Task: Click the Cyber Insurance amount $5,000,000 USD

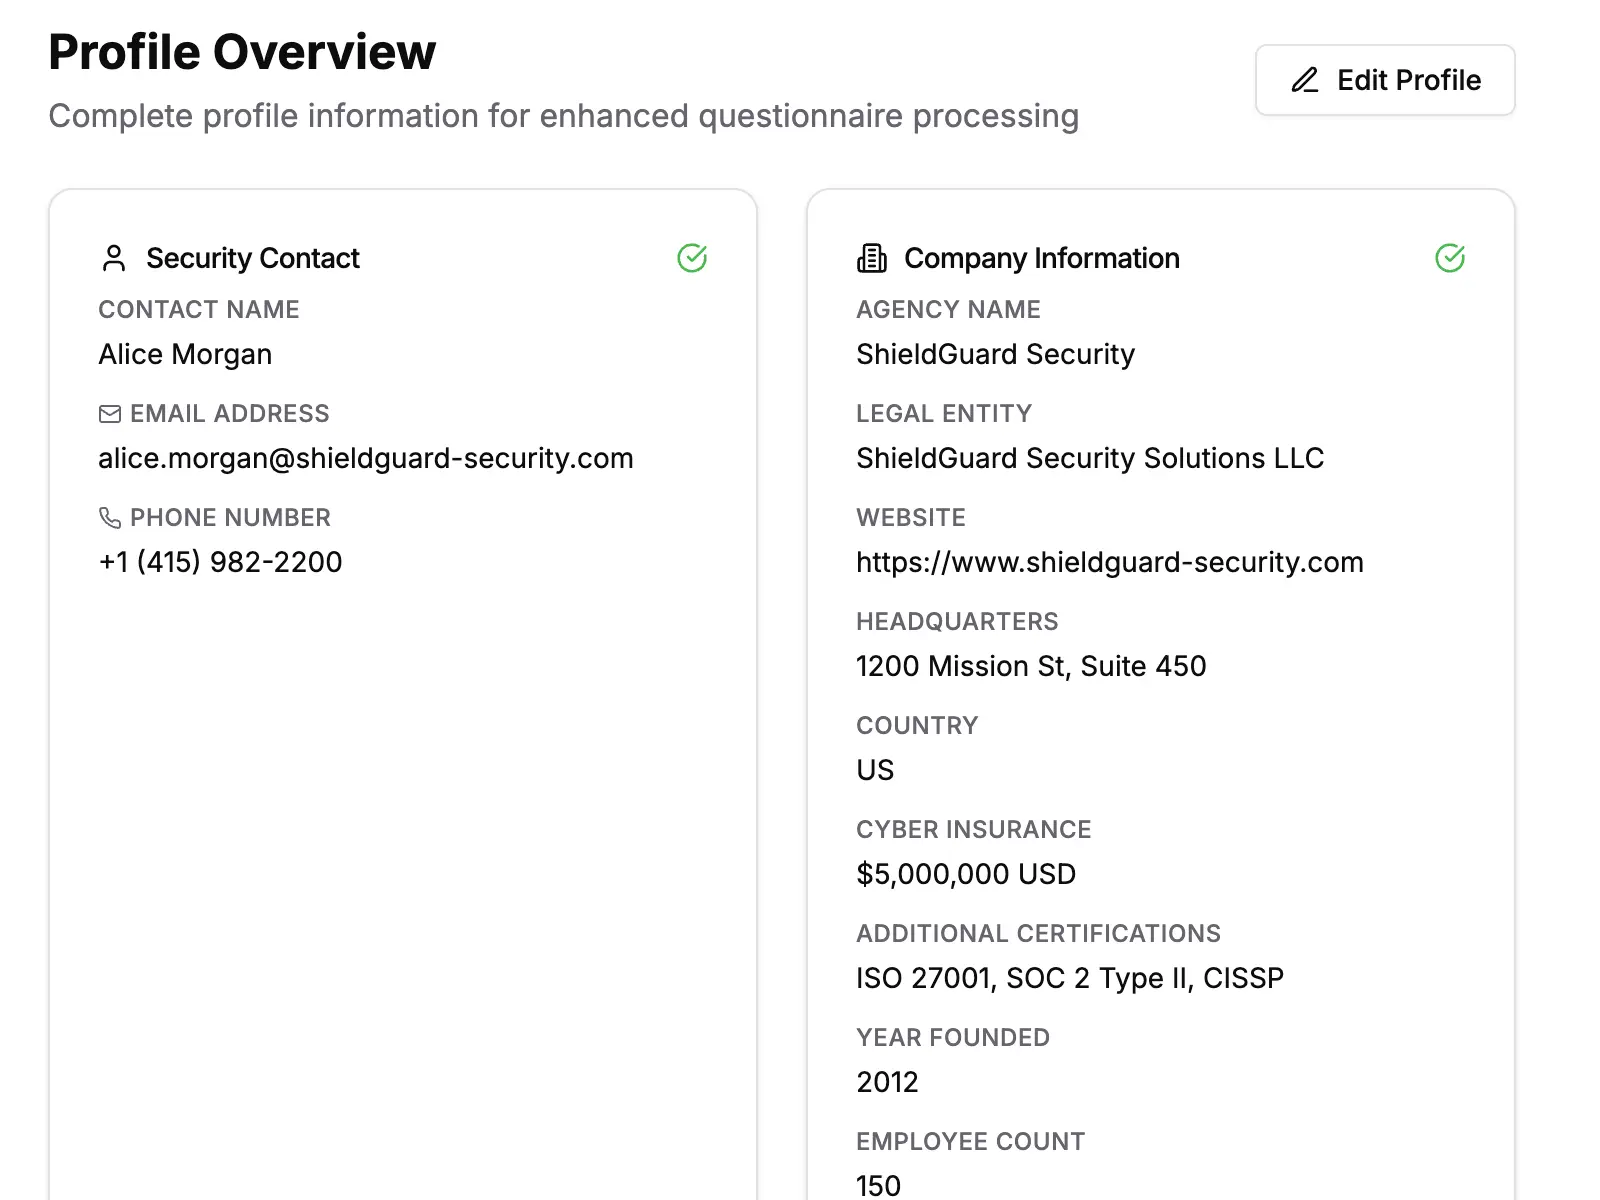Action: (965, 873)
